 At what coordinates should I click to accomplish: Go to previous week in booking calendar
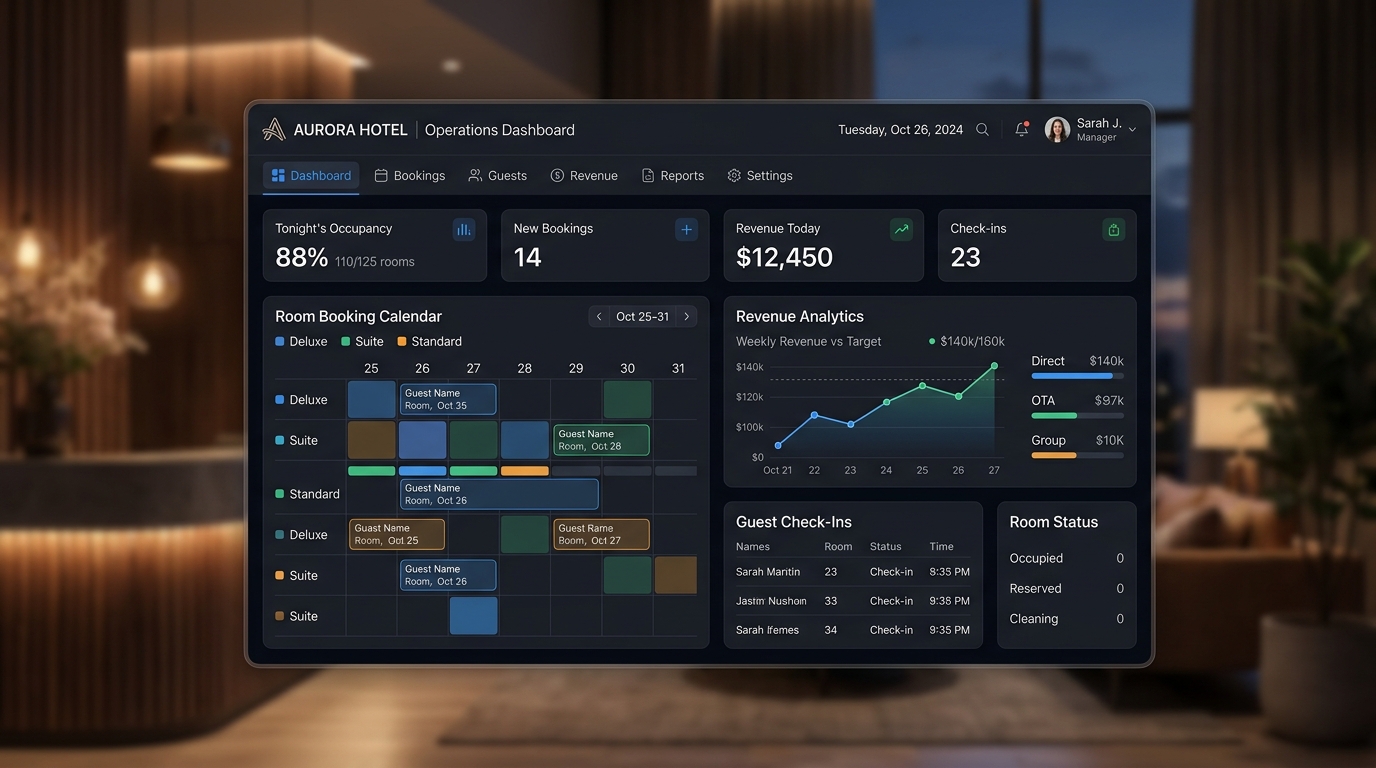[x=599, y=316]
